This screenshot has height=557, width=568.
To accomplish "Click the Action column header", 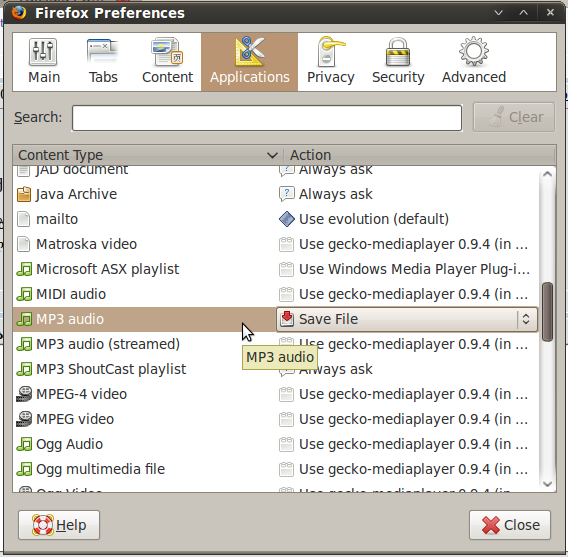I will 419,155.
